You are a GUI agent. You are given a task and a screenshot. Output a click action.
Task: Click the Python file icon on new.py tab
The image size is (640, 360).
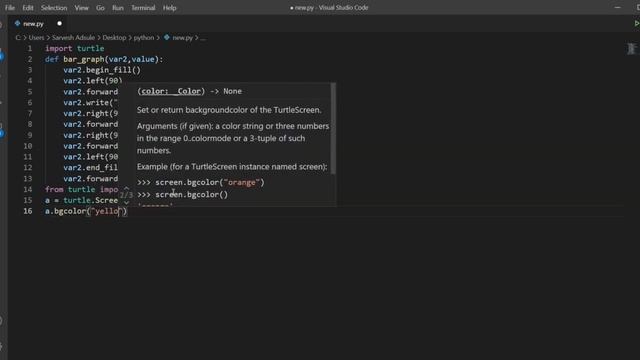17,24
